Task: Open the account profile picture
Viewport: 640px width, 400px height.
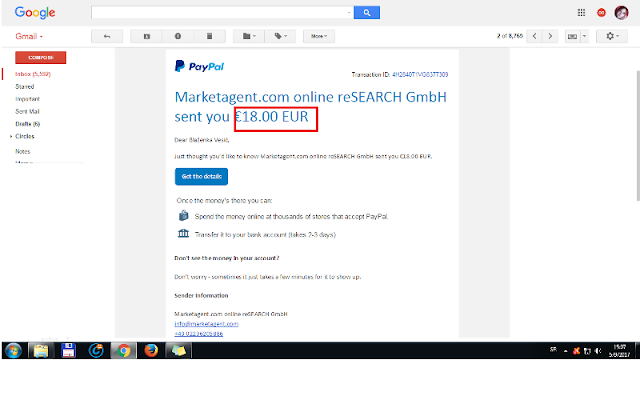Action: (621, 13)
